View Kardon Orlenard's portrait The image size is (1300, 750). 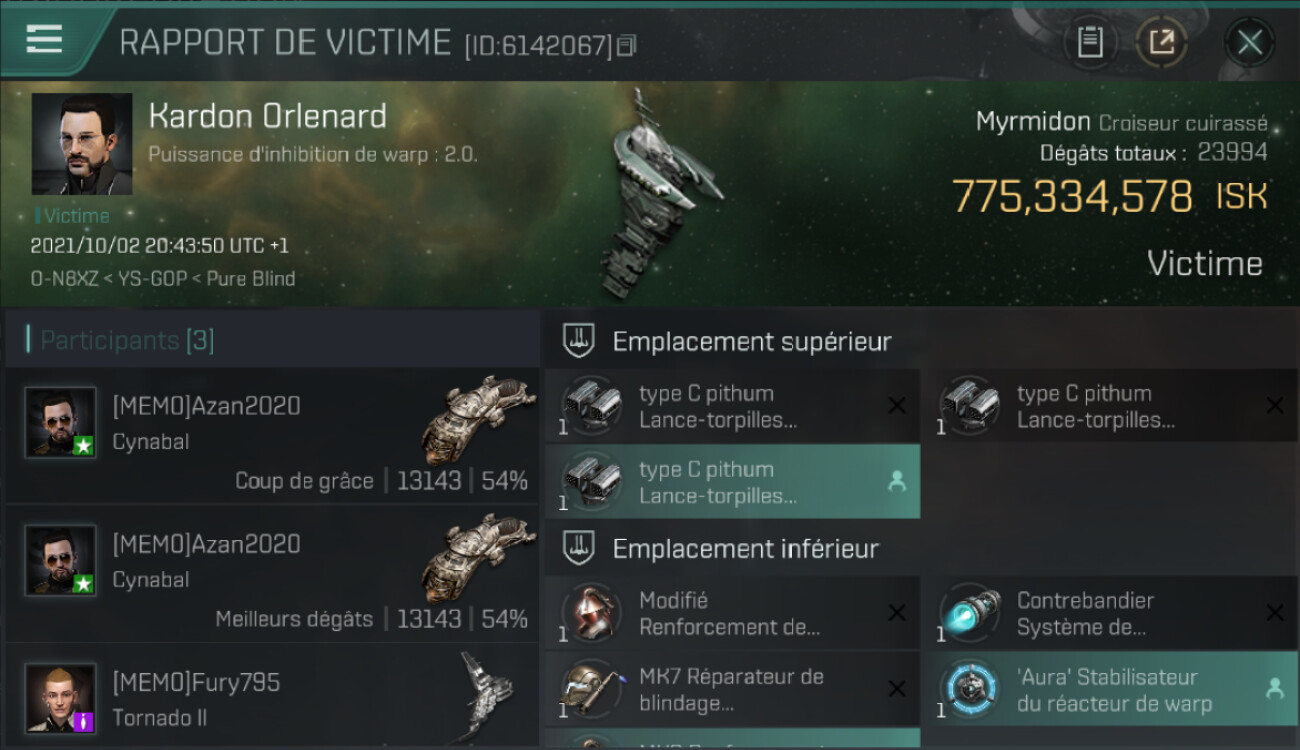82,144
